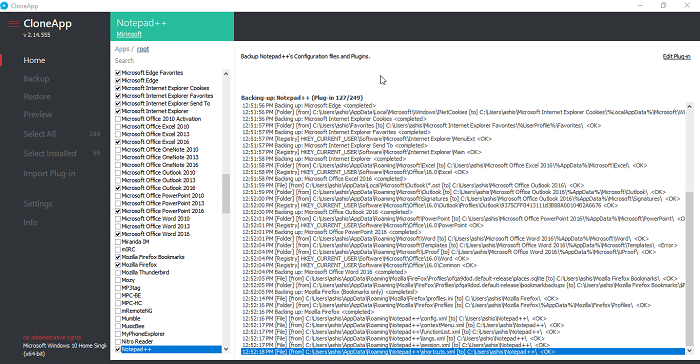This screenshot has width=700, height=364.
Task: Uncheck Microsoft Edge Favorites checkbox
Action: [x=118, y=73]
